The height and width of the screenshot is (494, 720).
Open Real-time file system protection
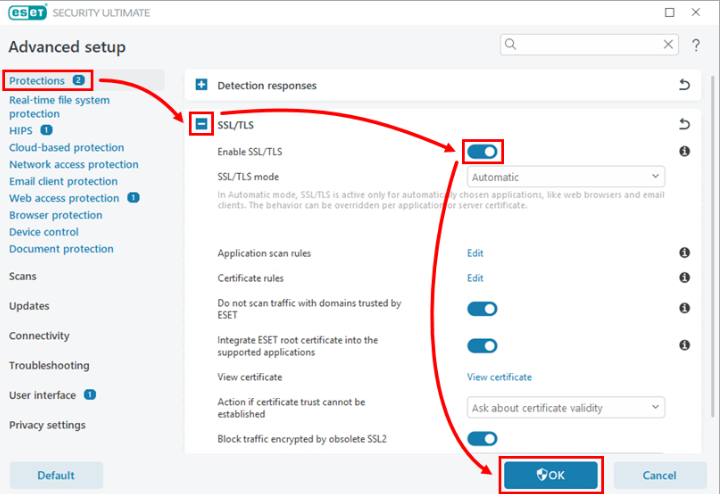59,107
